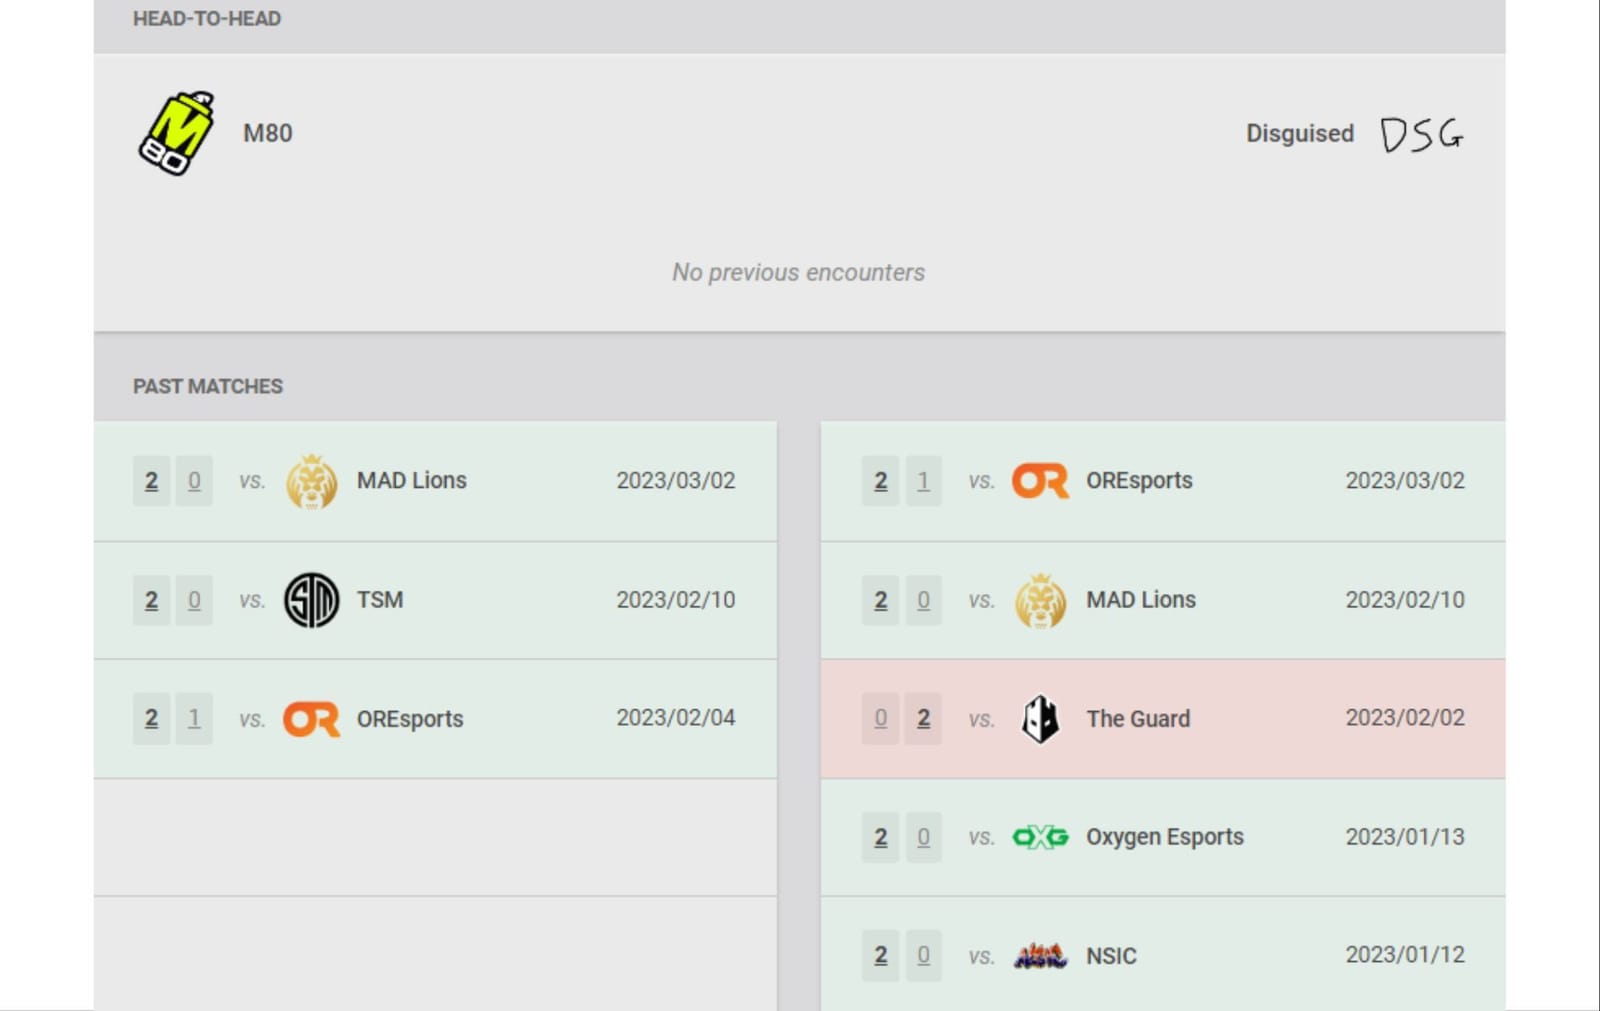Click the underlined 2 score against MAD Lions
The height and width of the screenshot is (1011, 1600).
(151, 480)
